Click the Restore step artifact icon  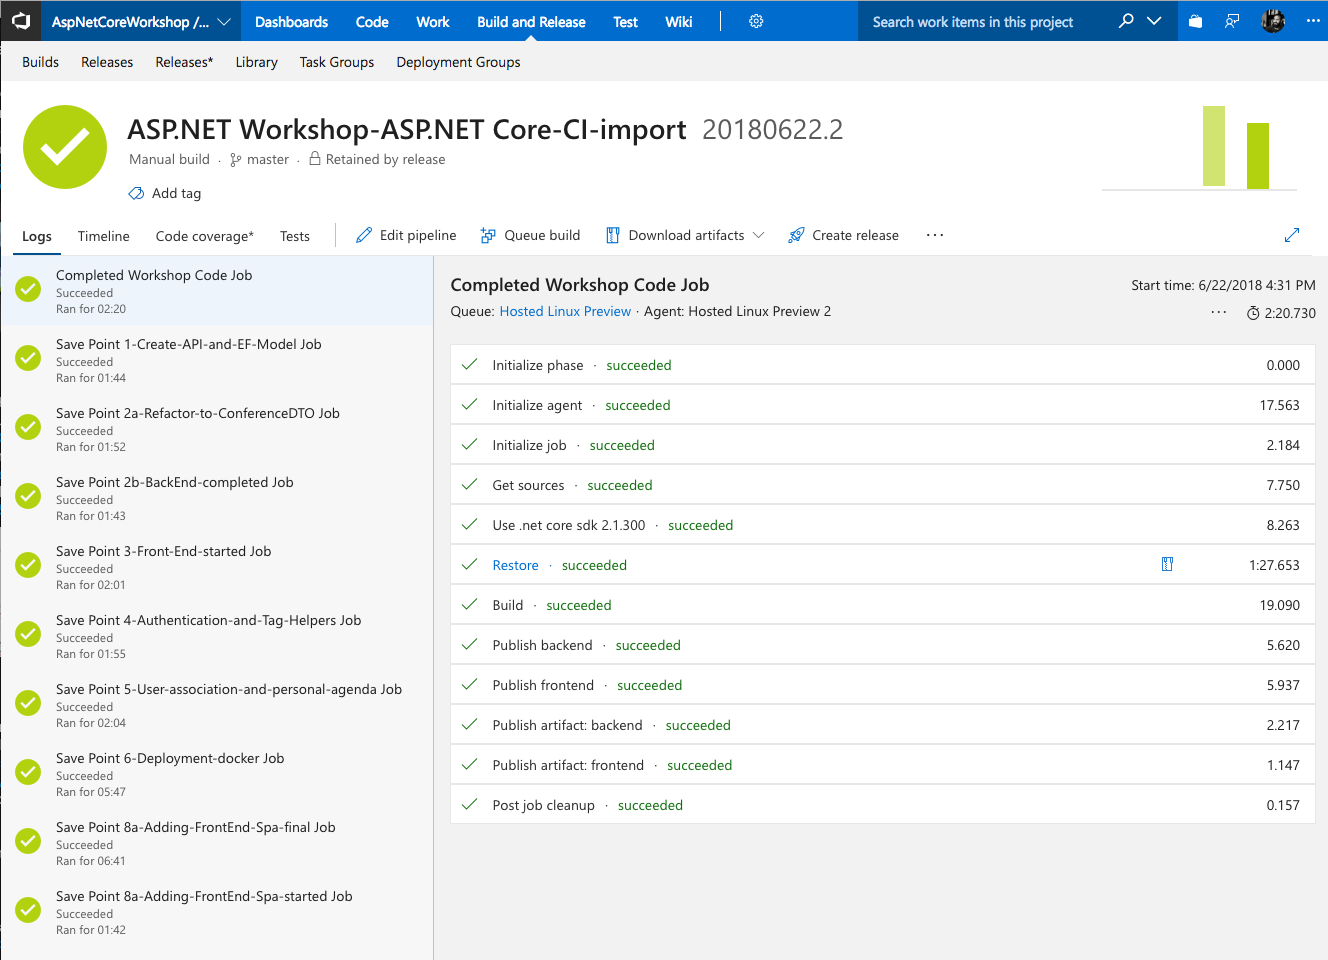coord(1167,564)
